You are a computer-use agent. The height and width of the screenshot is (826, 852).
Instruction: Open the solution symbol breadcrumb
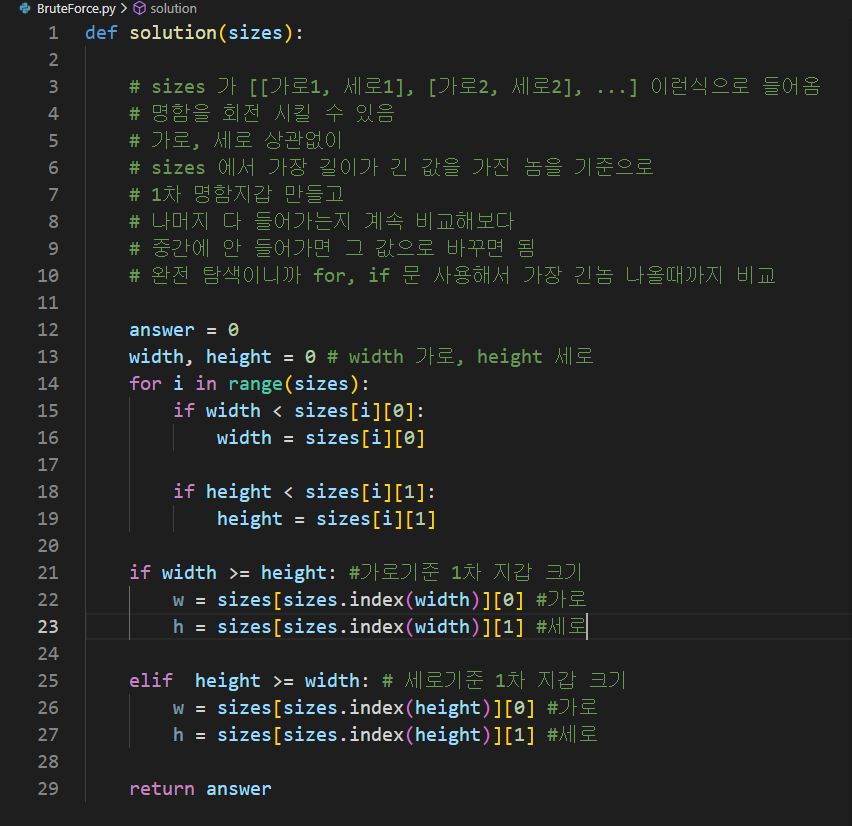click(173, 9)
